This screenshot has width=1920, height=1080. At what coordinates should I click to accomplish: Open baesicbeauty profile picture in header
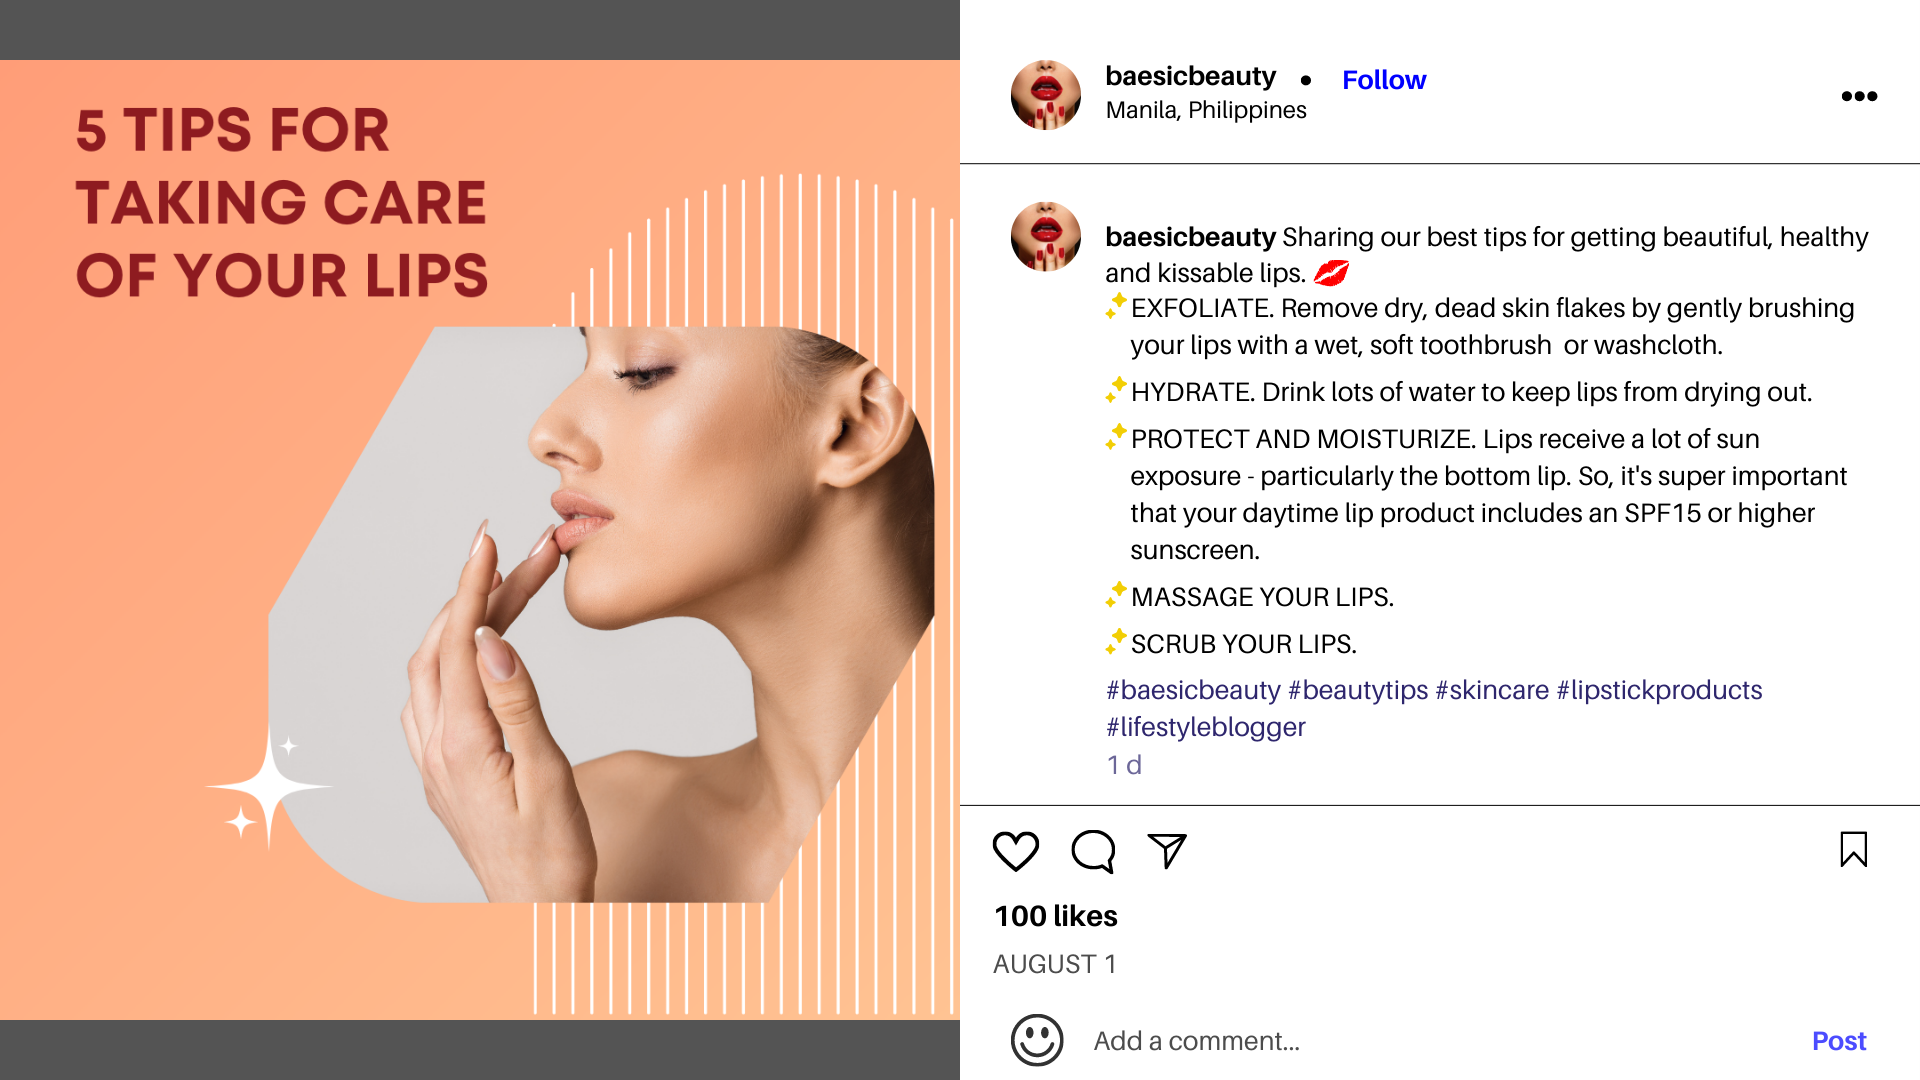1045,95
